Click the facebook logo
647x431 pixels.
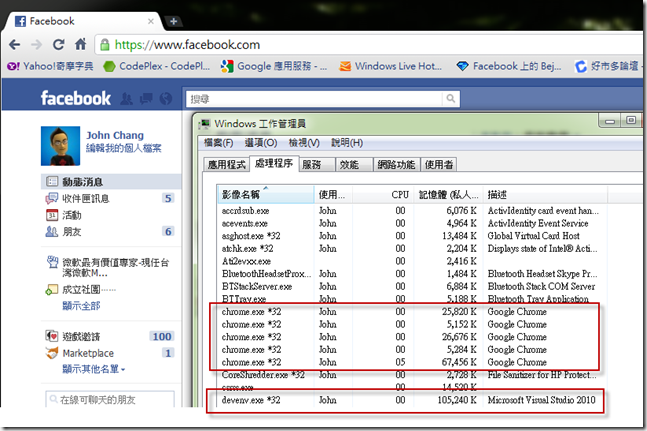coord(76,98)
